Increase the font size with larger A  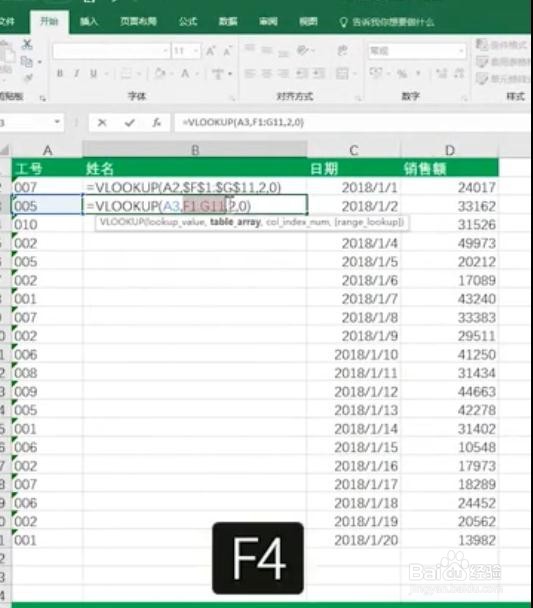210,50
